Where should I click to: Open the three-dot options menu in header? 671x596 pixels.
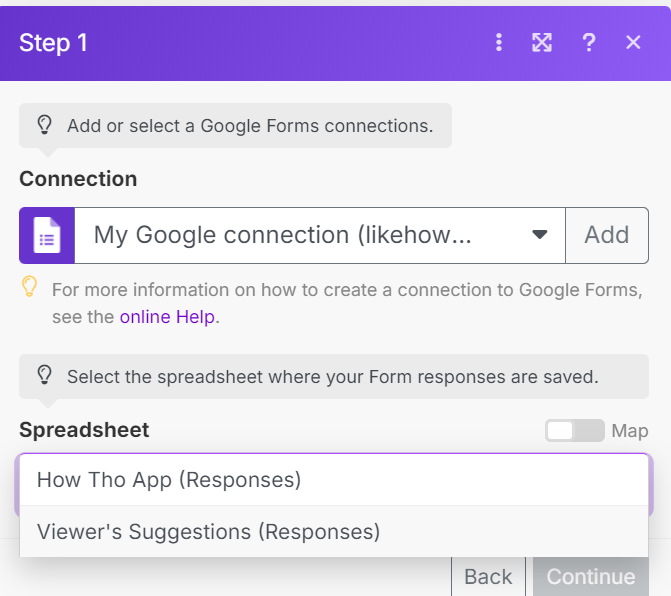pos(499,42)
